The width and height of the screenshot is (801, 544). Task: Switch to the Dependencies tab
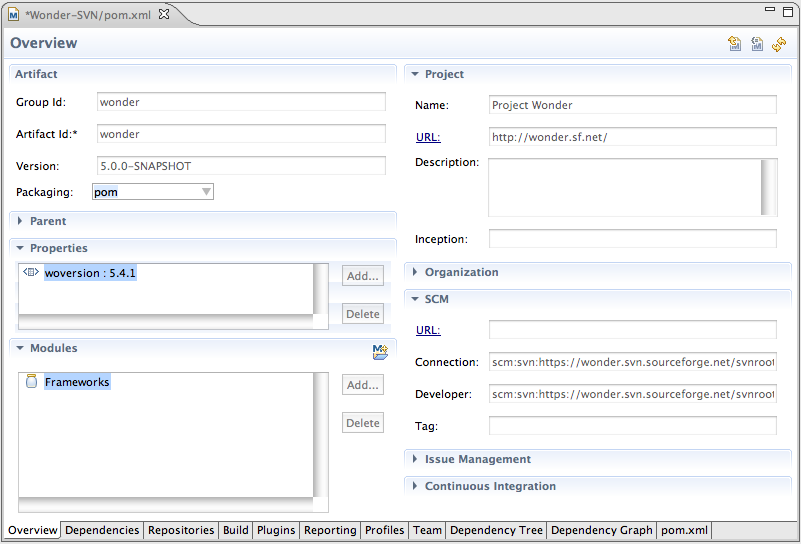click(x=102, y=530)
